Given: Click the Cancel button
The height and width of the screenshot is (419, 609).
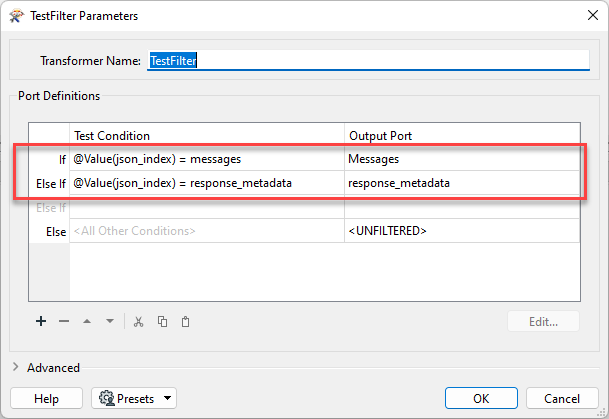Looking at the screenshot, I should [562, 398].
